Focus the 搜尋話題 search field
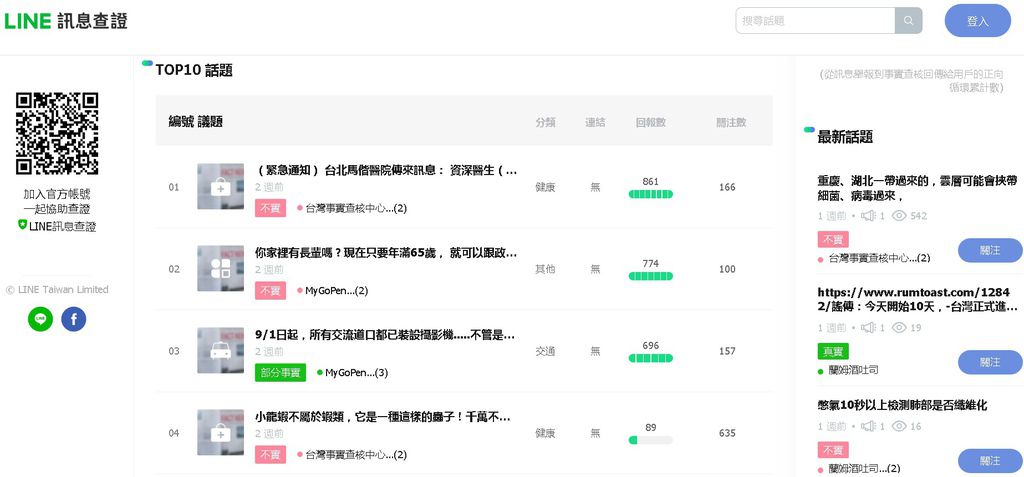 pyautogui.click(x=815, y=21)
